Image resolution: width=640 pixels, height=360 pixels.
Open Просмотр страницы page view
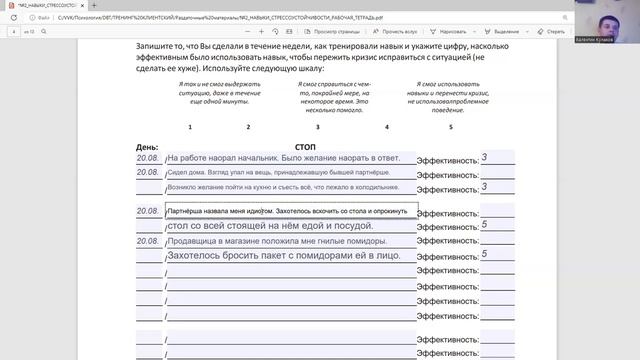point(332,31)
